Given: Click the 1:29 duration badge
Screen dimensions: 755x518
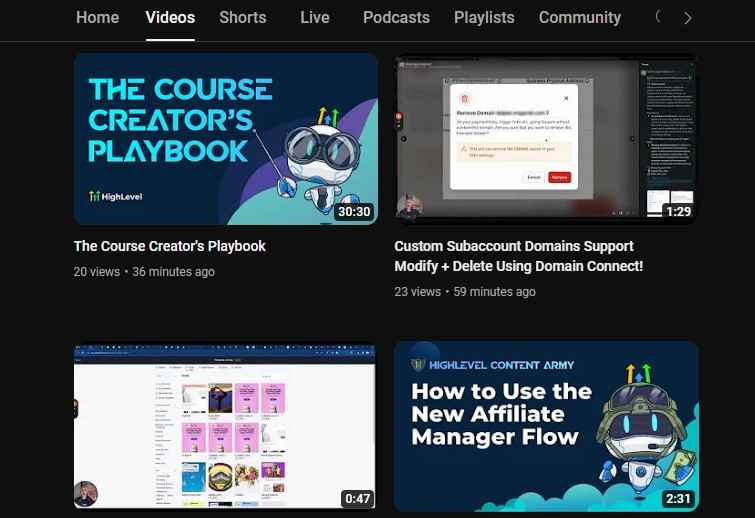Looking at the screenshot, I should point(678,211).
